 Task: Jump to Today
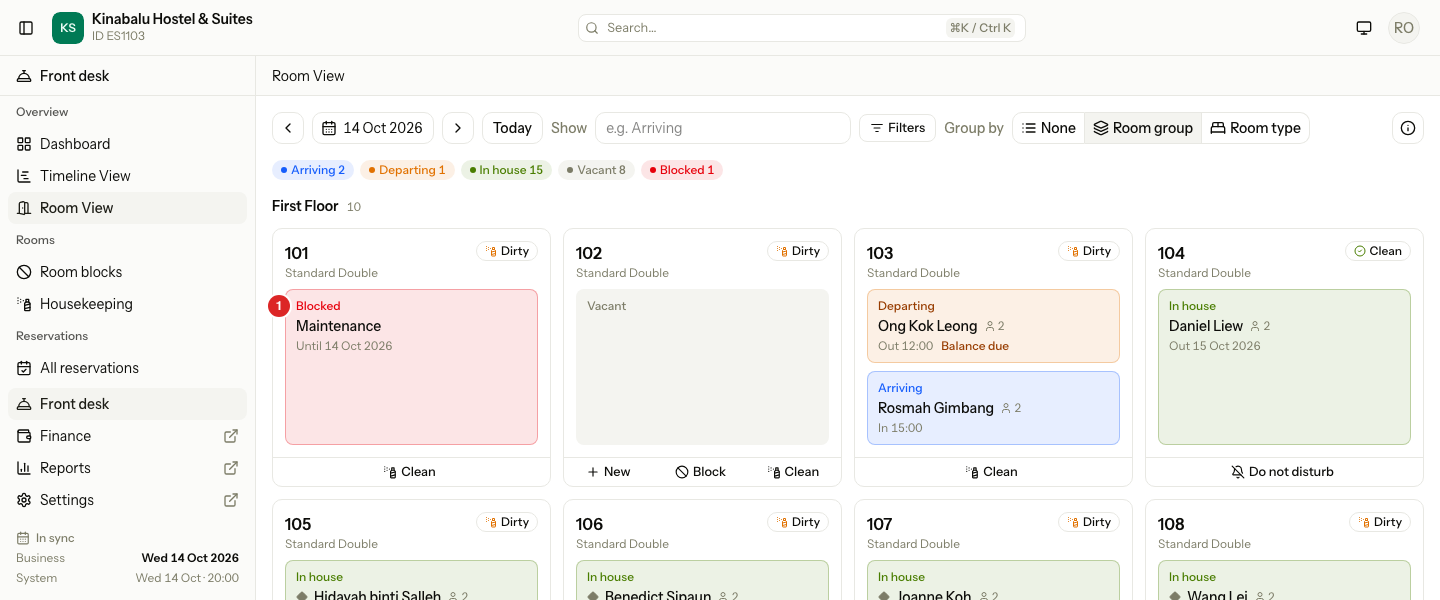[x=512, y=128]
